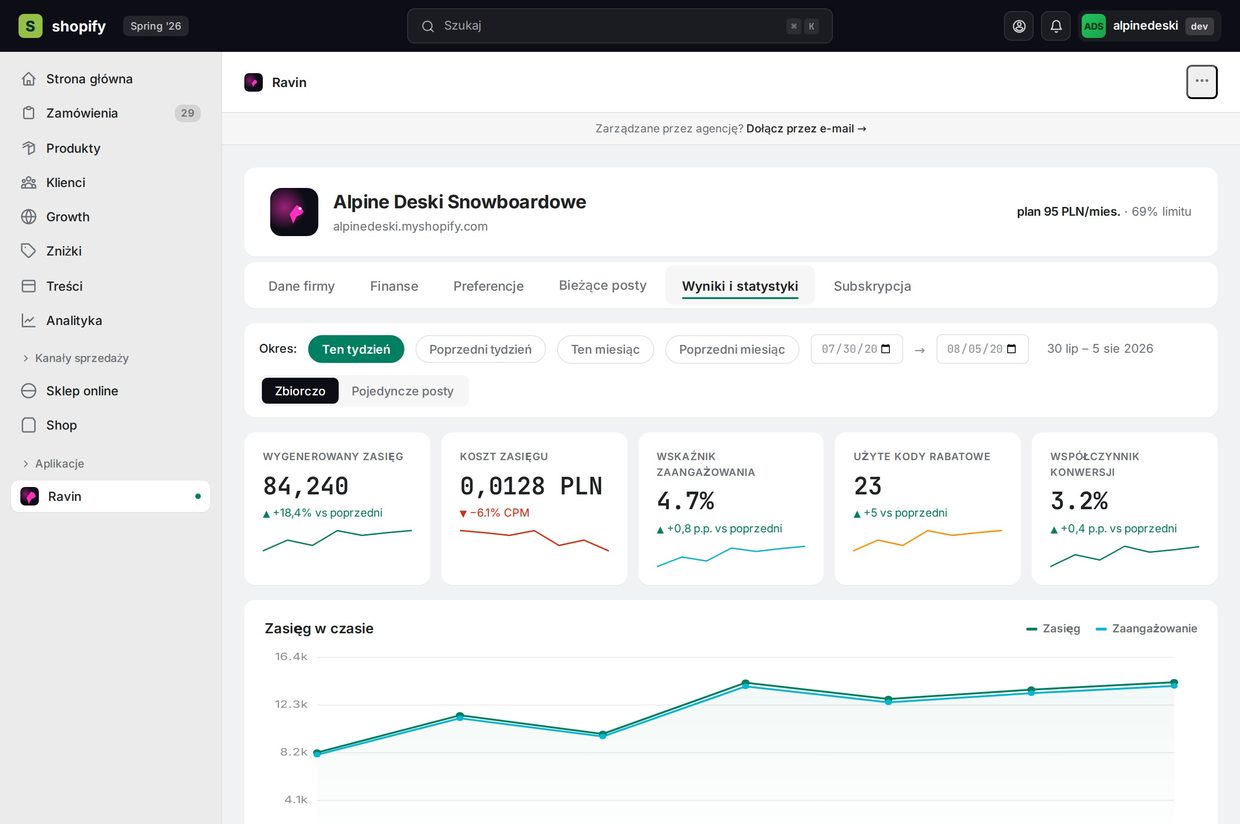This screenshot has height=824, width=1240.
Task: Click the Shop channel icon
Action: (x=29, y=425)
